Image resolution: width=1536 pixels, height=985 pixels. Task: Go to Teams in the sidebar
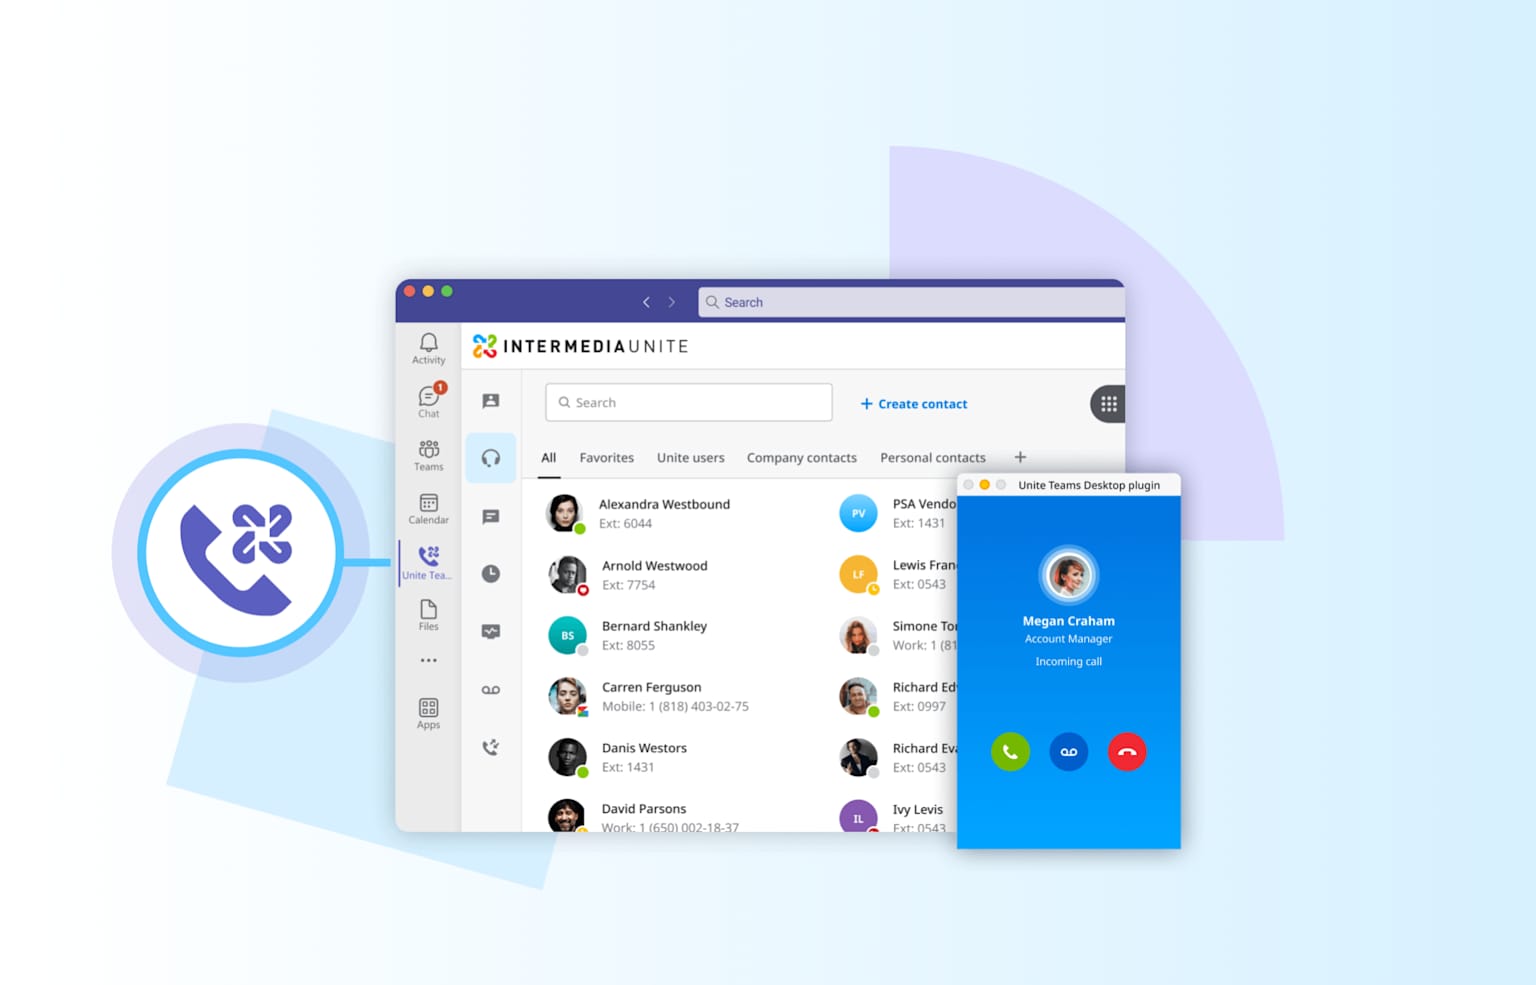tap(428, 455)
